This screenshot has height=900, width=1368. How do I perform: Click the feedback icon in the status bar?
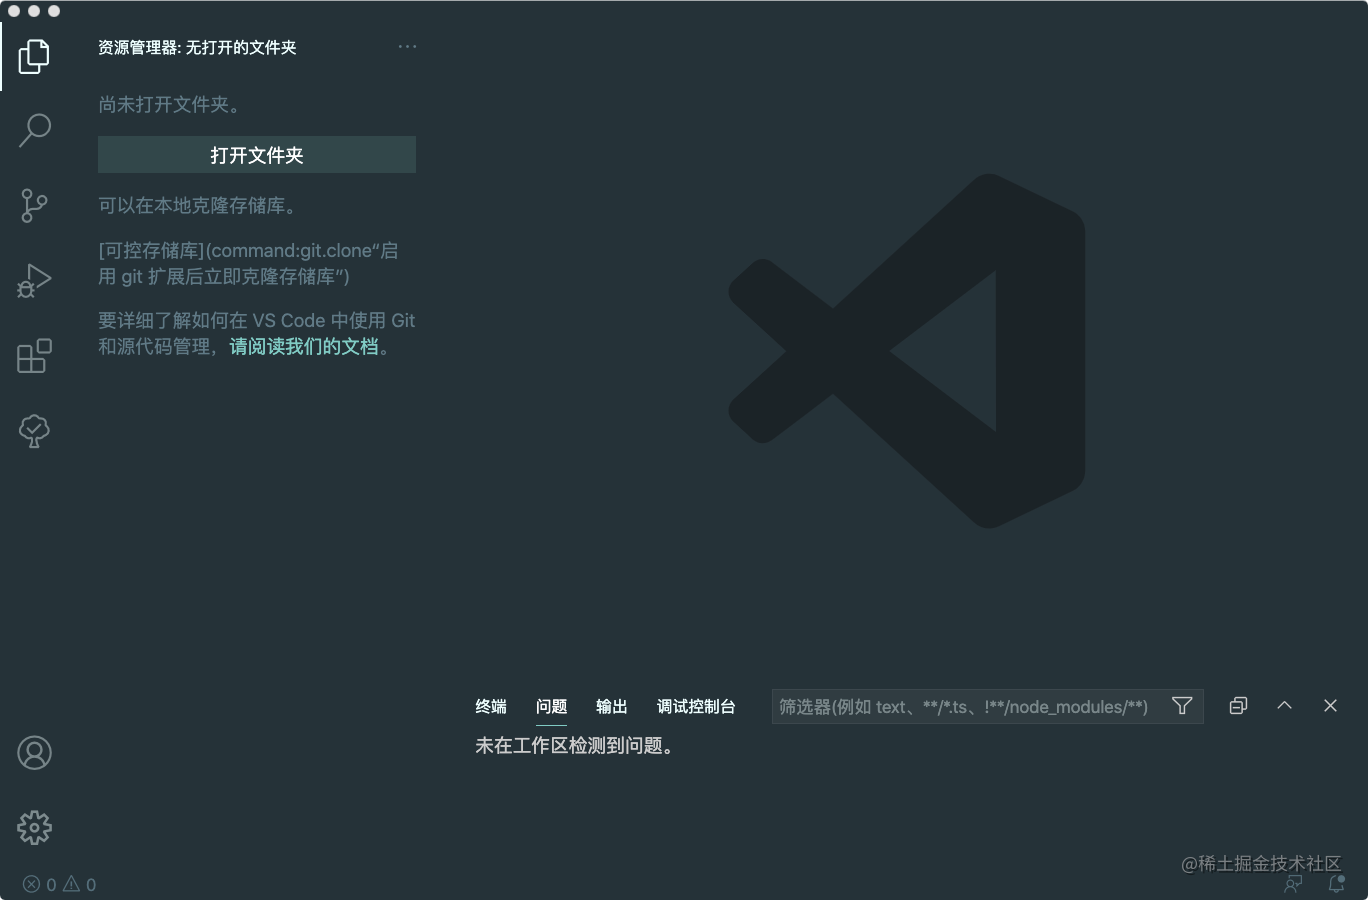(x=1293, y=884)
